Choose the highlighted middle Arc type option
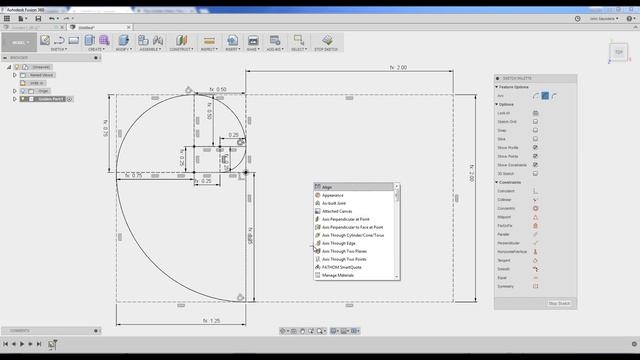The height and width of the screenshot is (360, 640). [x=545, y=96]
